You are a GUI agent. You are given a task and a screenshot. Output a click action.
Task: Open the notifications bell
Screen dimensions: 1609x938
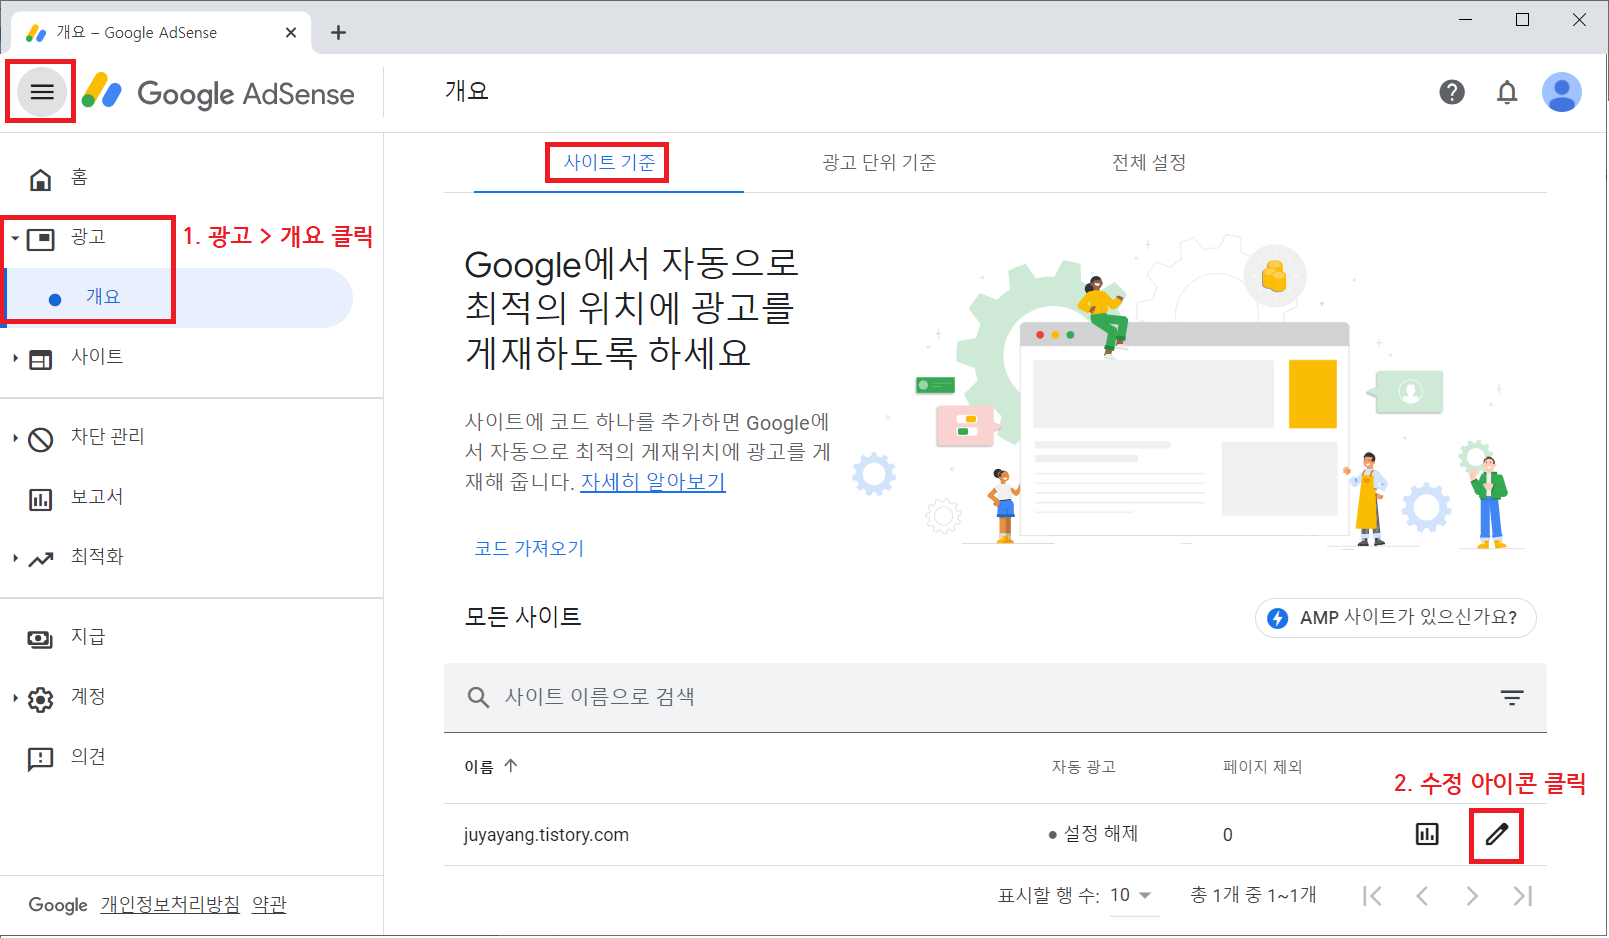1507,92
